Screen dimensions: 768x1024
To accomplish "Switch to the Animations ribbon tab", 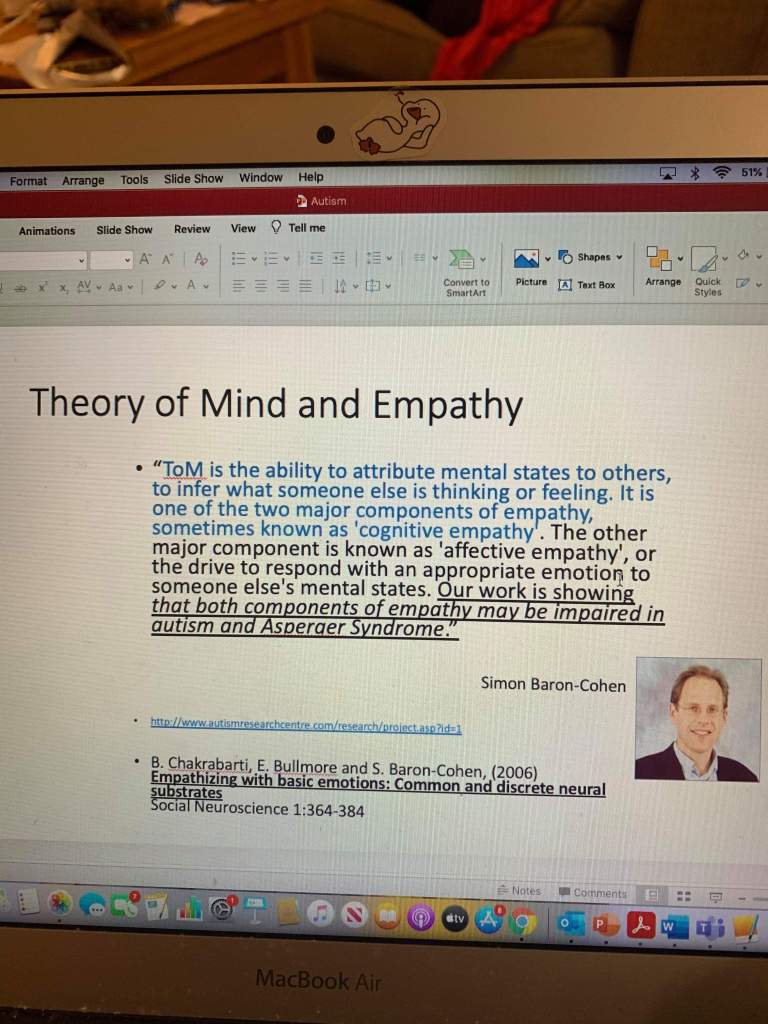I will pyautogui.click(x=47, y=231).
